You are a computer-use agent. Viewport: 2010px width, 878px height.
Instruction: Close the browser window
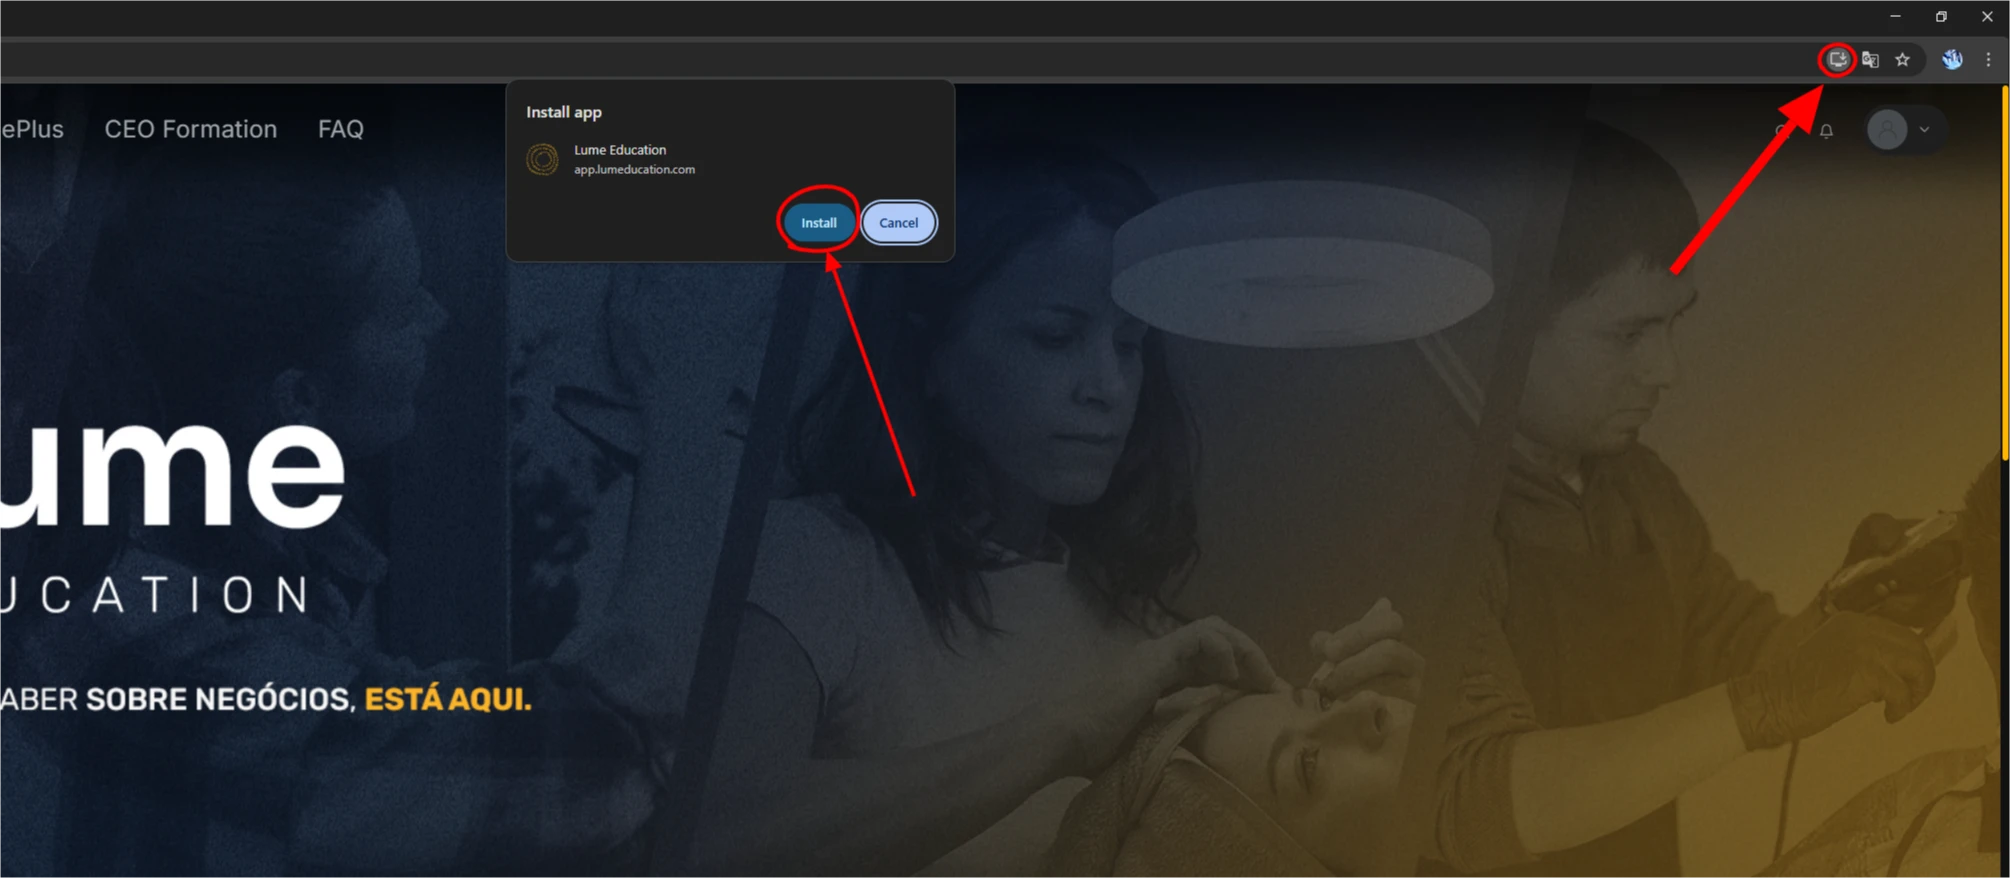point(1987,17)
